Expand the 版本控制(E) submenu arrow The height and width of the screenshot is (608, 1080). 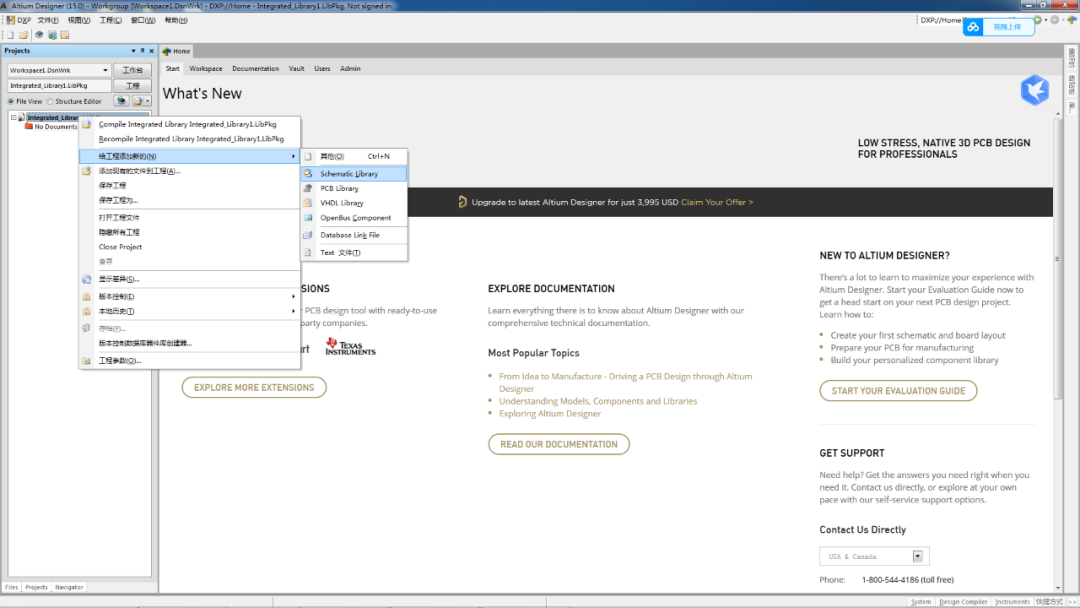(293, 297)
